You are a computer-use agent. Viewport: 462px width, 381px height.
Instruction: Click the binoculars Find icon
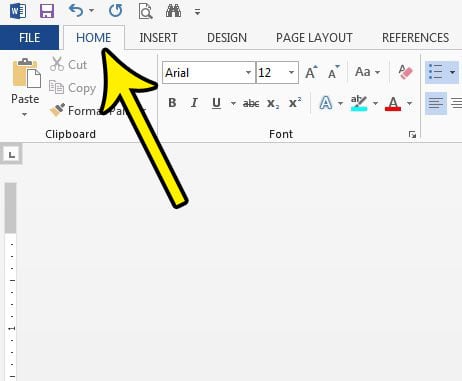click(173, 11)
